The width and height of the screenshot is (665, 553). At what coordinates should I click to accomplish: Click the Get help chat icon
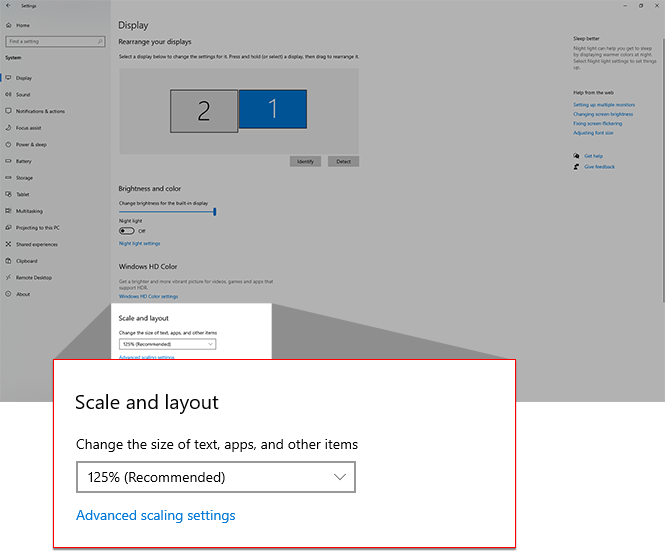(577, 156)
